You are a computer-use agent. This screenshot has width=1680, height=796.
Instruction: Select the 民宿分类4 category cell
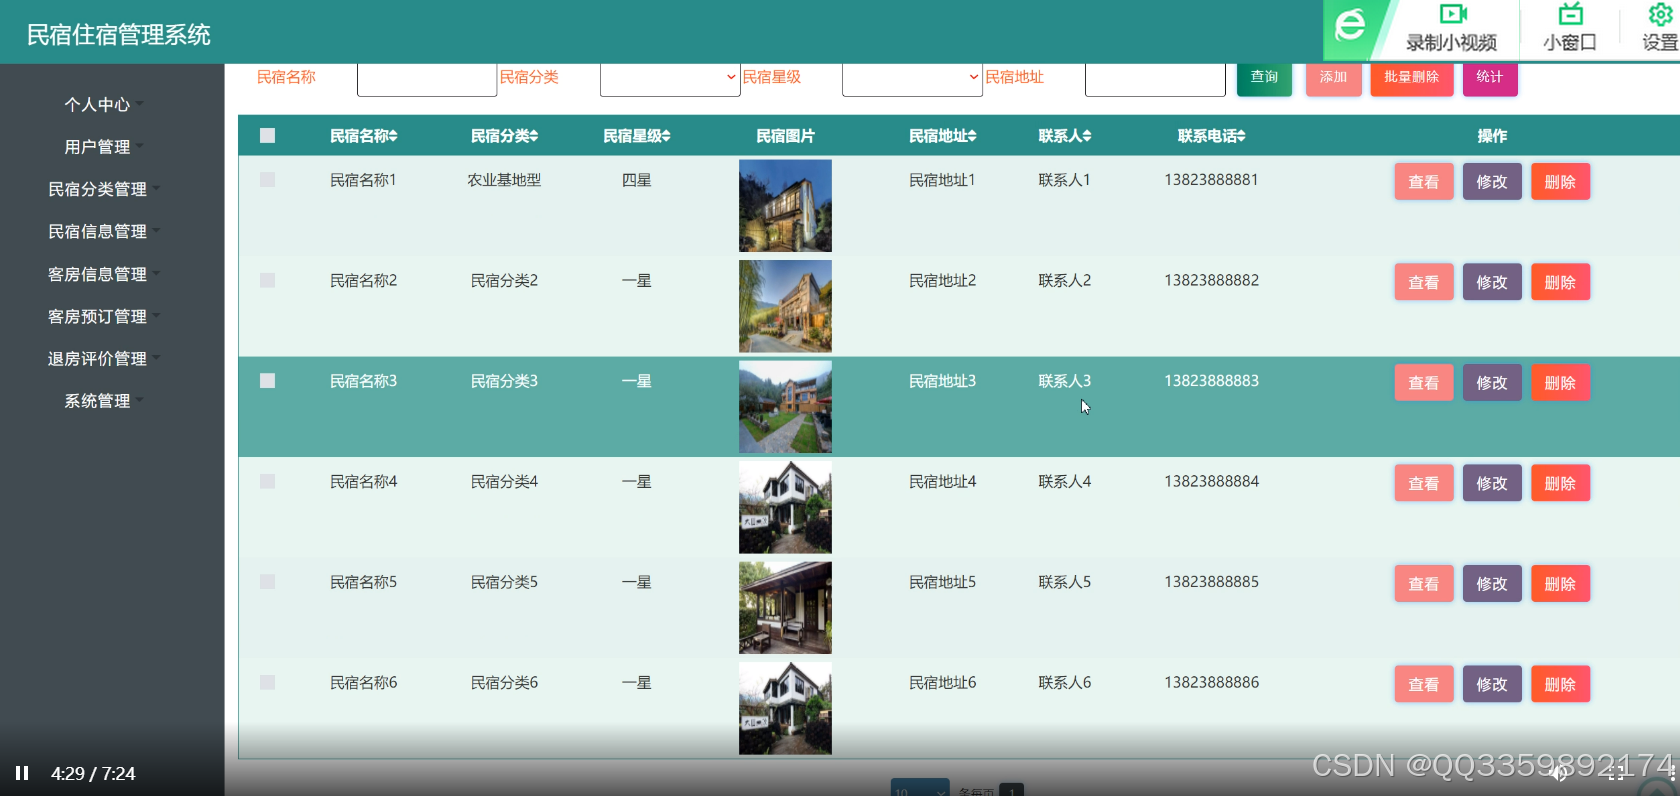click(504, 481)
